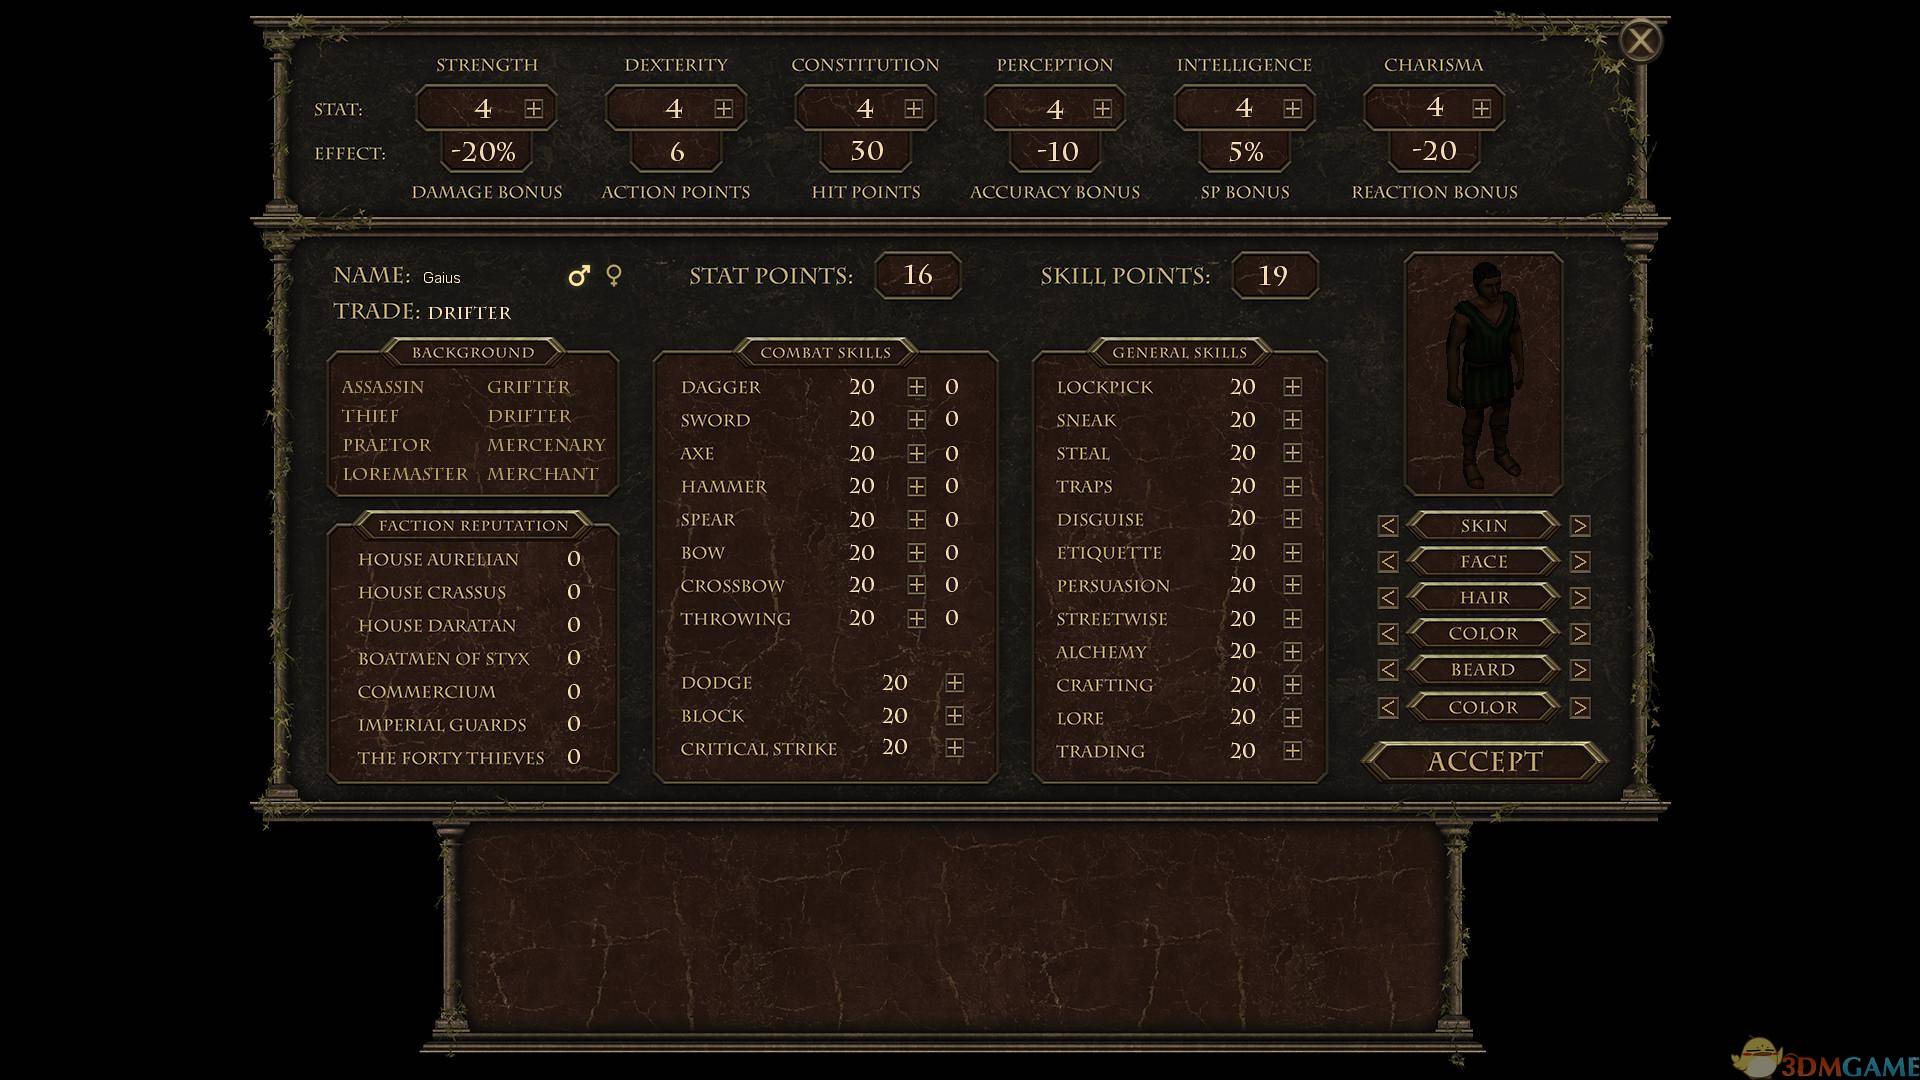
Task: Advance to next hair style
Action: 1579,598
